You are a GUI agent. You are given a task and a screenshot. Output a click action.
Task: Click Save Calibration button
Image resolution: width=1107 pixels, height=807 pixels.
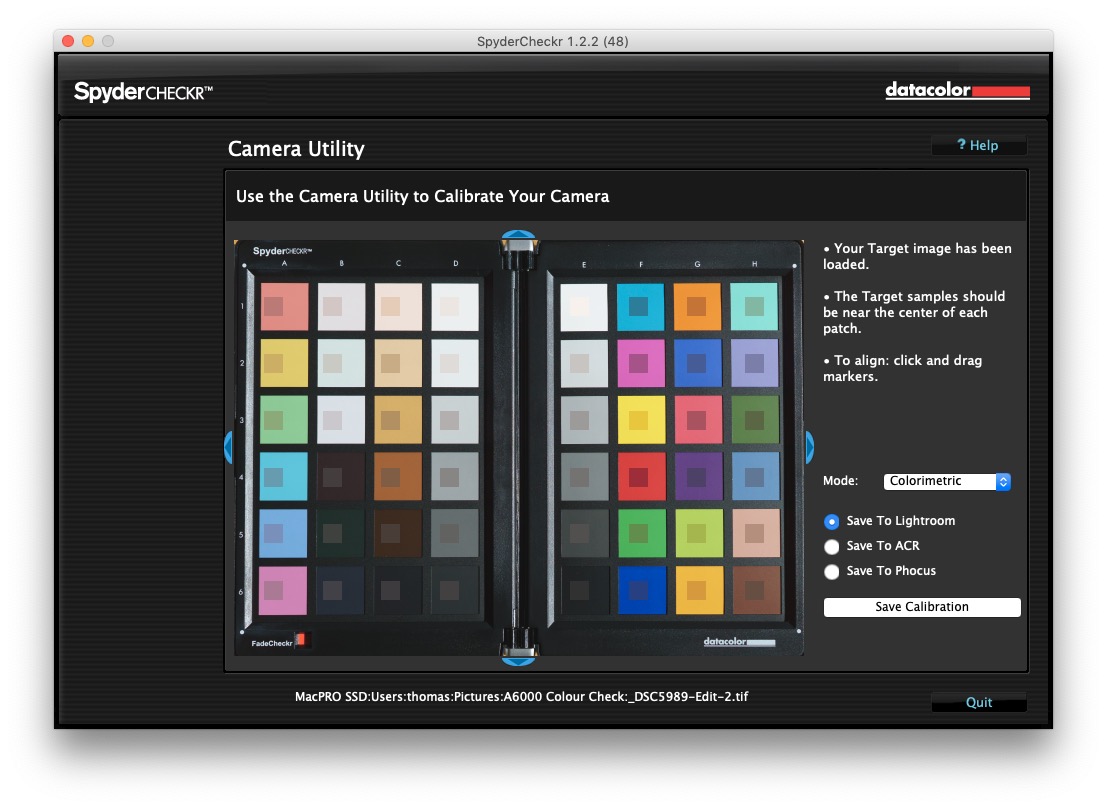tap(921, 606)
